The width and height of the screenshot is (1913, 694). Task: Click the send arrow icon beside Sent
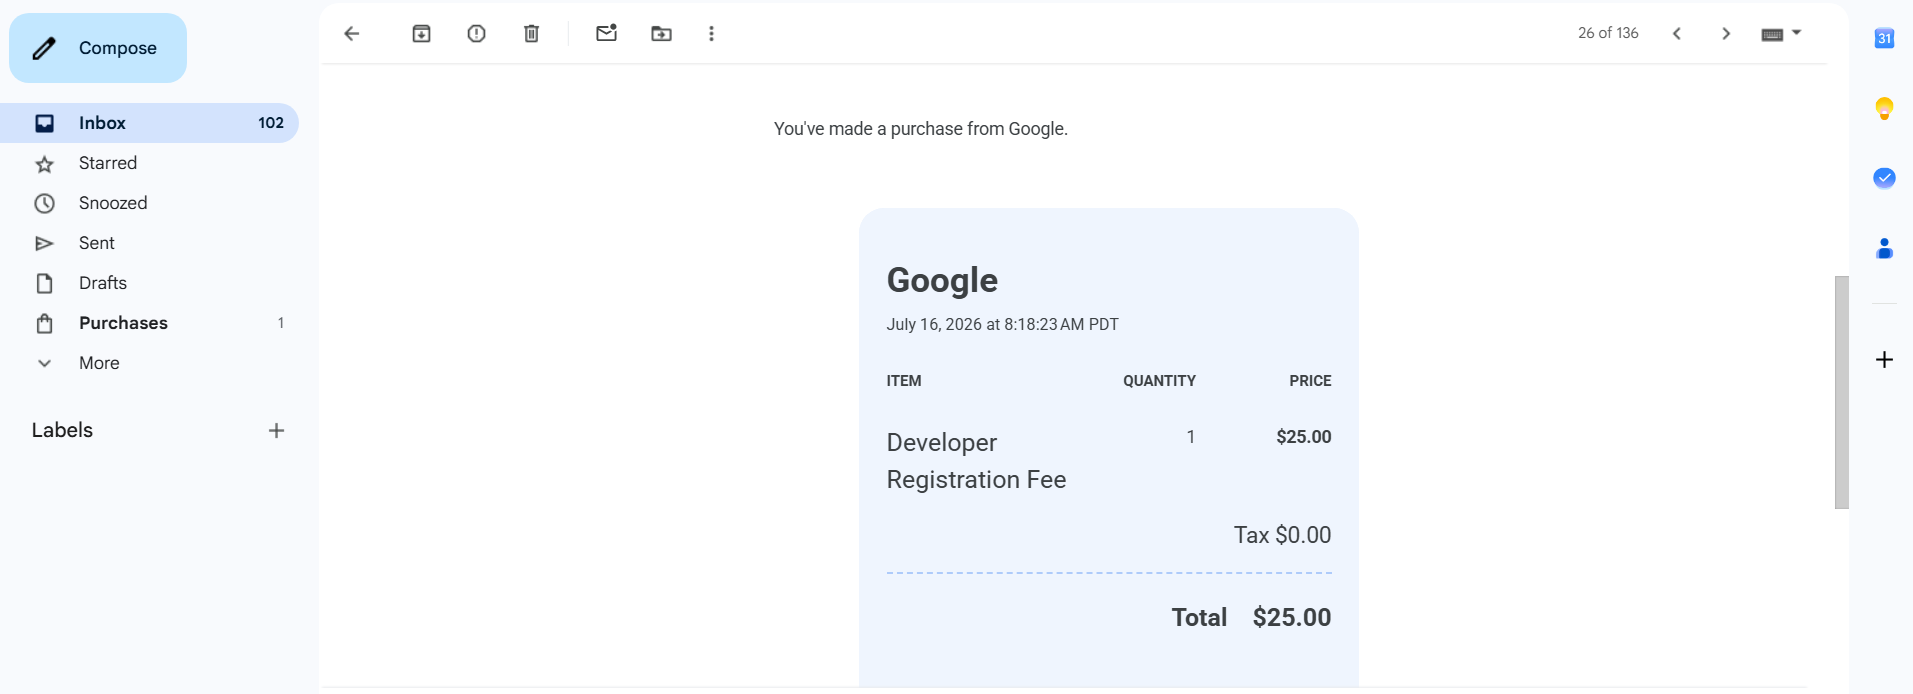click(x=44, y=244)
